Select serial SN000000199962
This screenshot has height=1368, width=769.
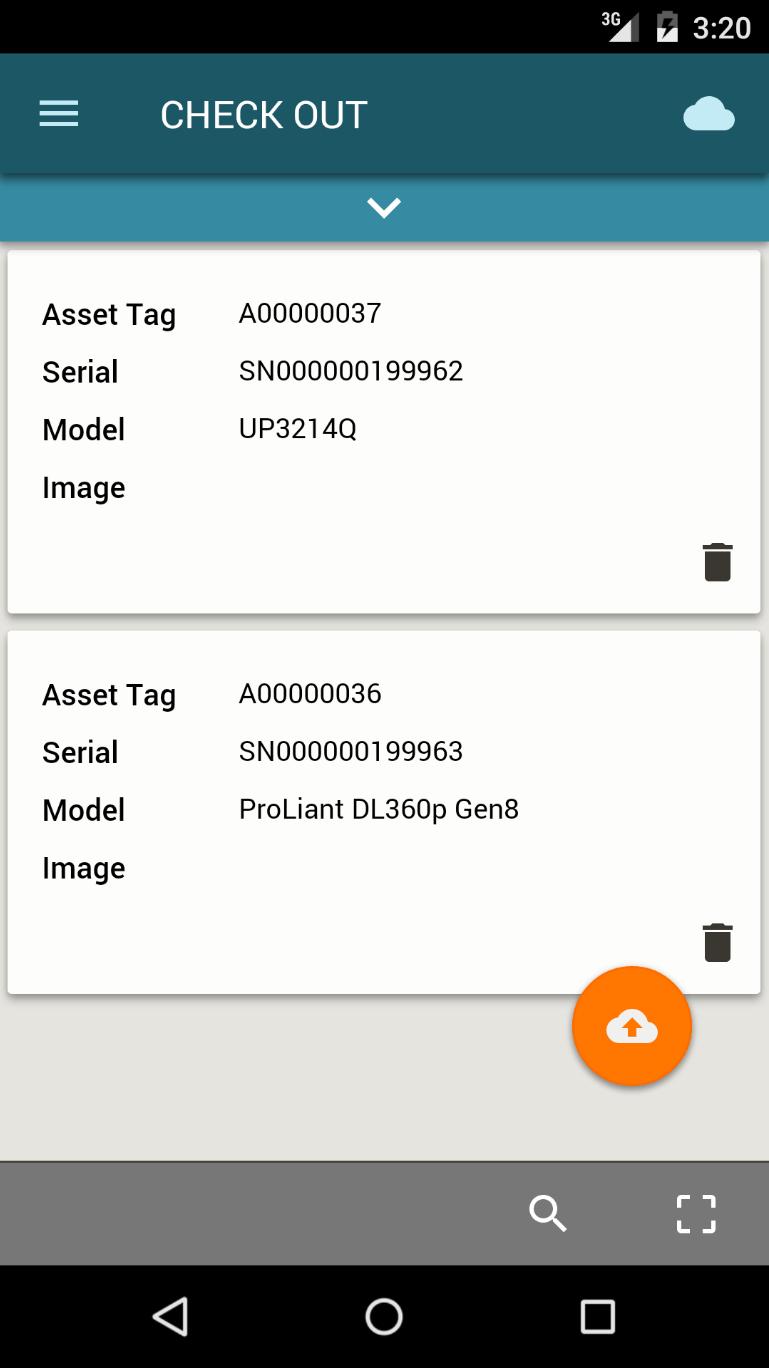(351, 372)
